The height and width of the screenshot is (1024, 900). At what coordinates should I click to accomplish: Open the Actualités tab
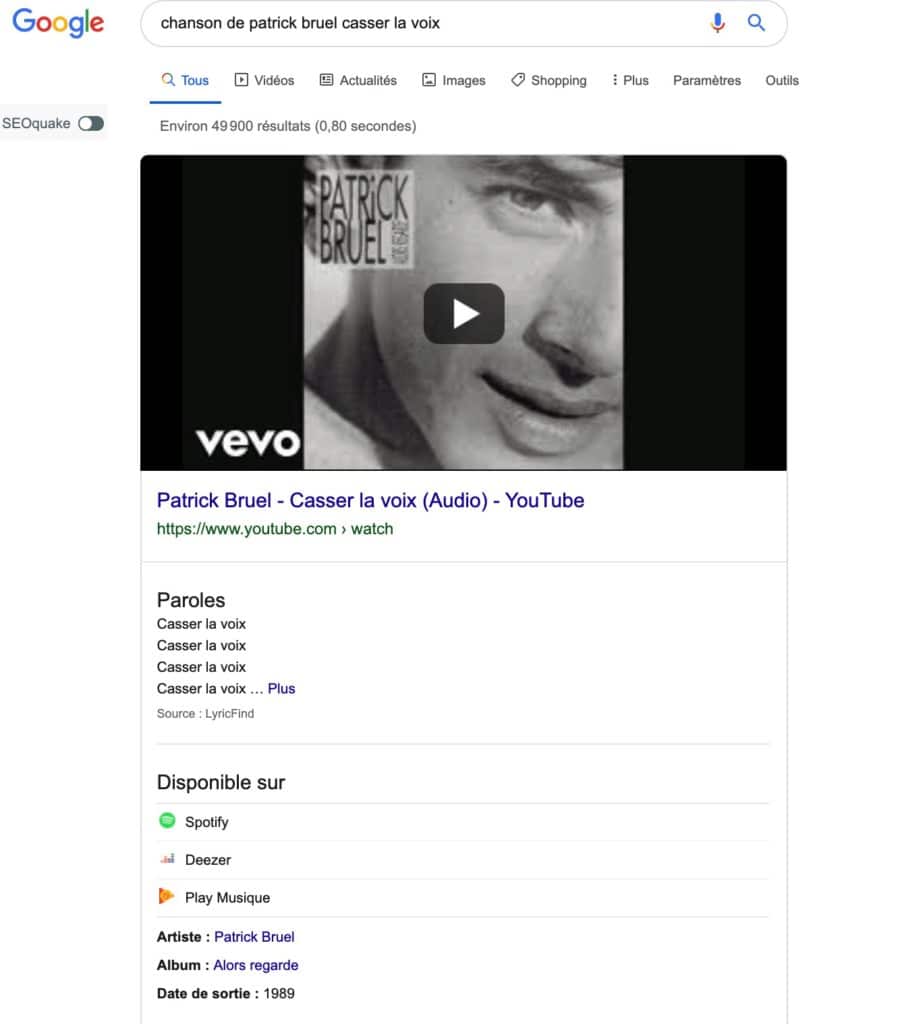358,81
